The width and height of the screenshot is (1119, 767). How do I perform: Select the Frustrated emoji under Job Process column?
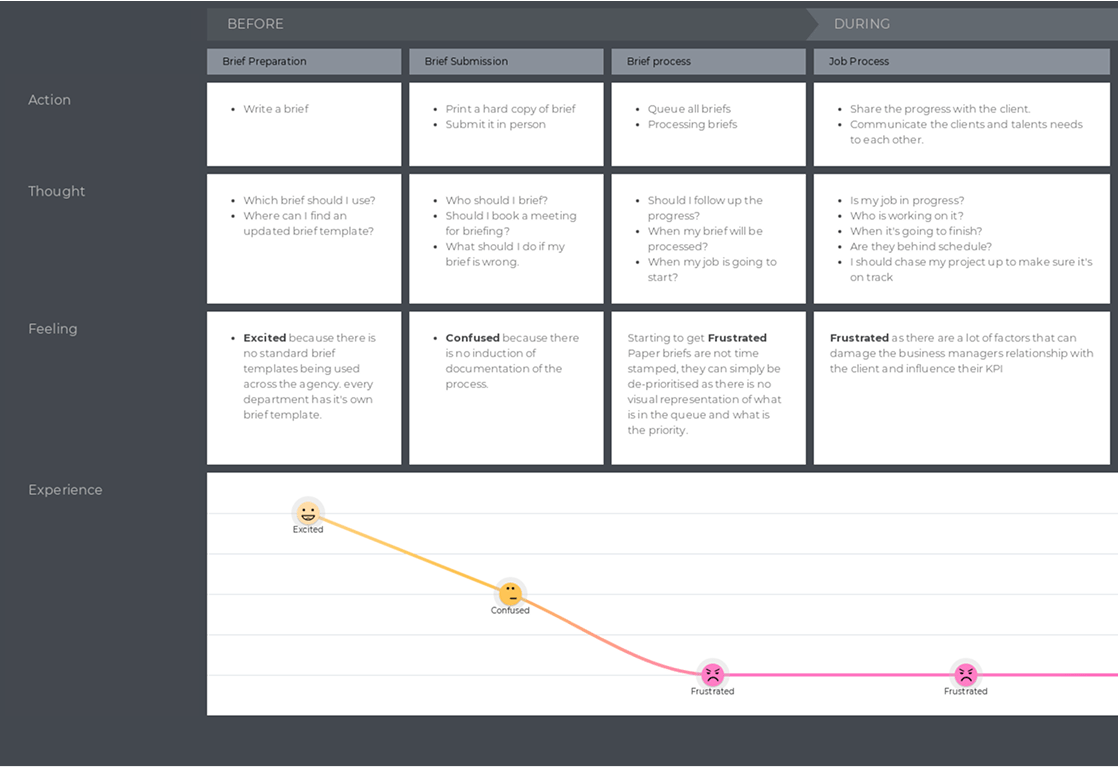pyautogui.click(x=965, y=675)
